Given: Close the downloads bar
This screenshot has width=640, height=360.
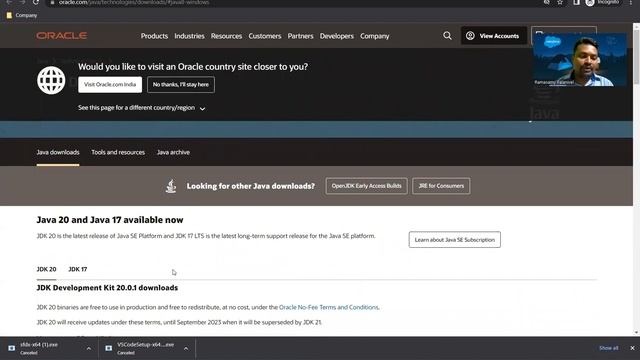Looking at the screenshot, I should 632,348.
